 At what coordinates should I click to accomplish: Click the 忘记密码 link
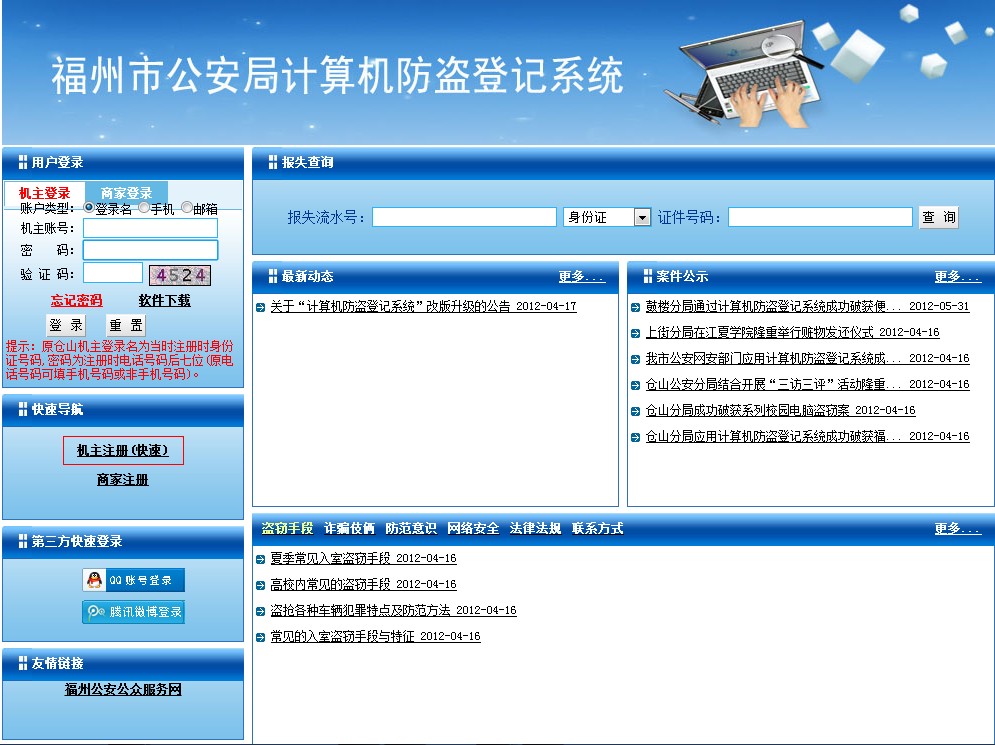click(x=77, y=300)
